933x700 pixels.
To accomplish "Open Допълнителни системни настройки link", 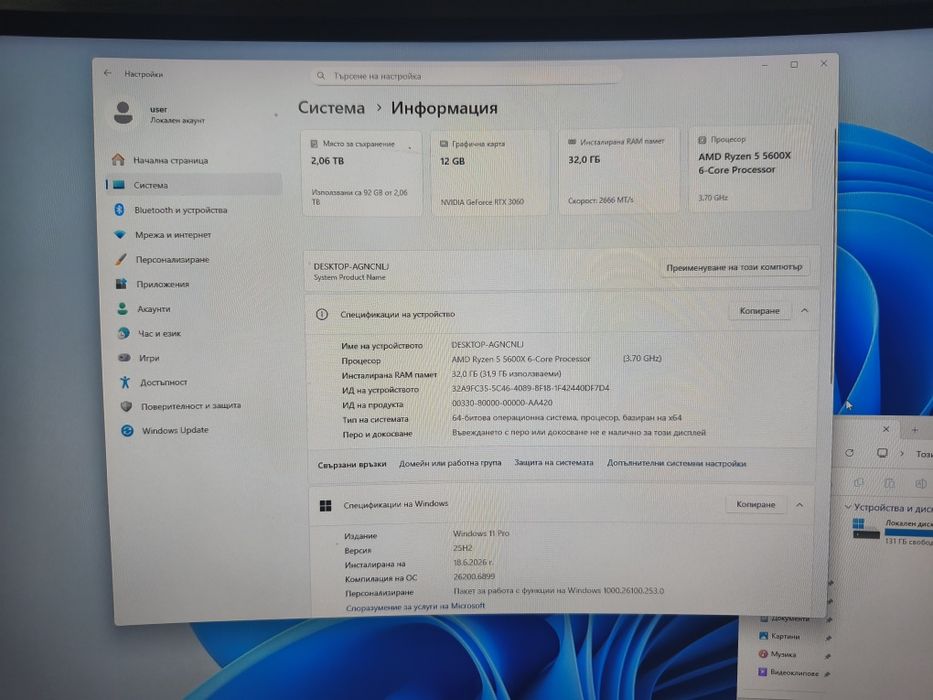I will point(676,463).
